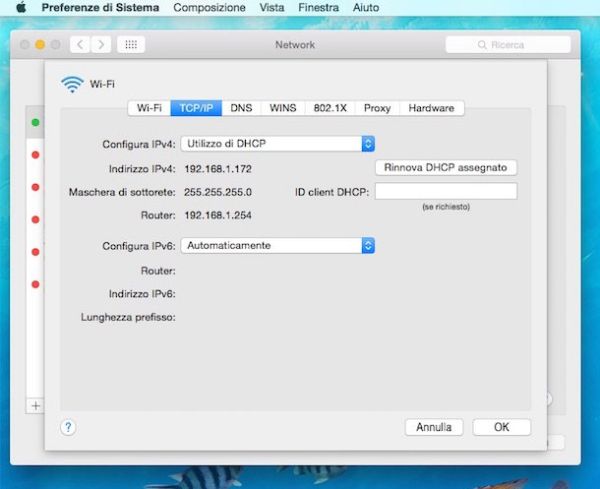Open the Hardware tab
Viewport: 600px width, 489px height.
[431, 108]
